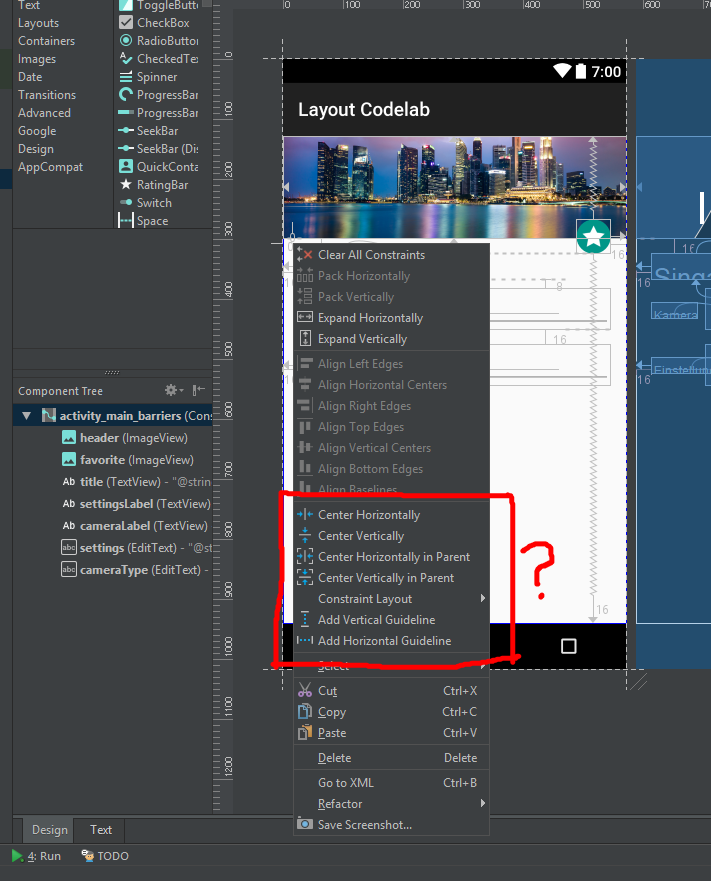Image resolution: width=711 pixels, height=881 pixels.
Task: Click Expand Horizontally icon in context menu
Action: coord(305,317)
